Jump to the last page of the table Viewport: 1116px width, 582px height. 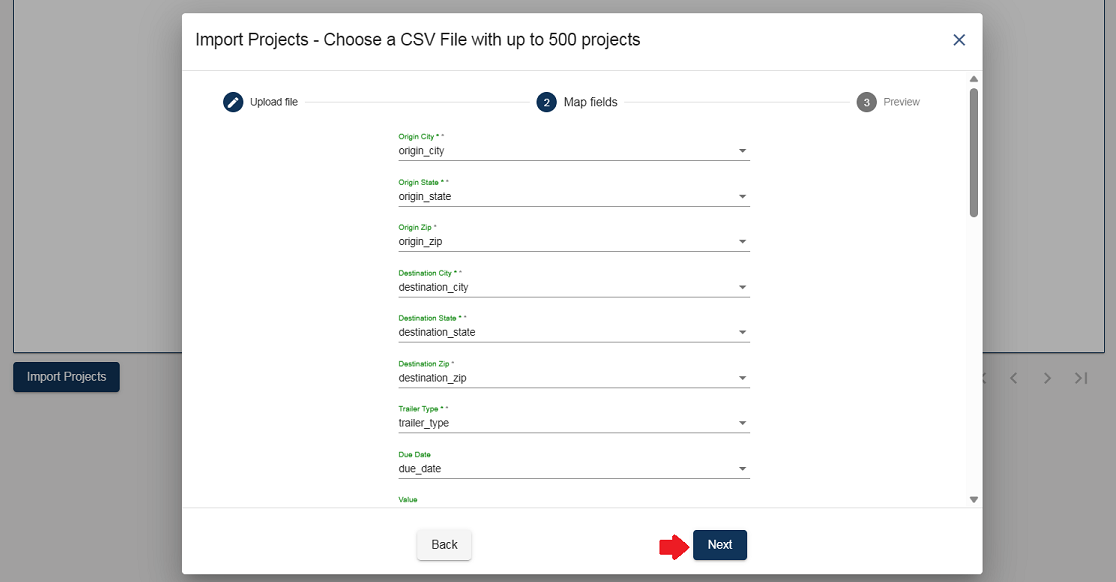[1081, 378]
